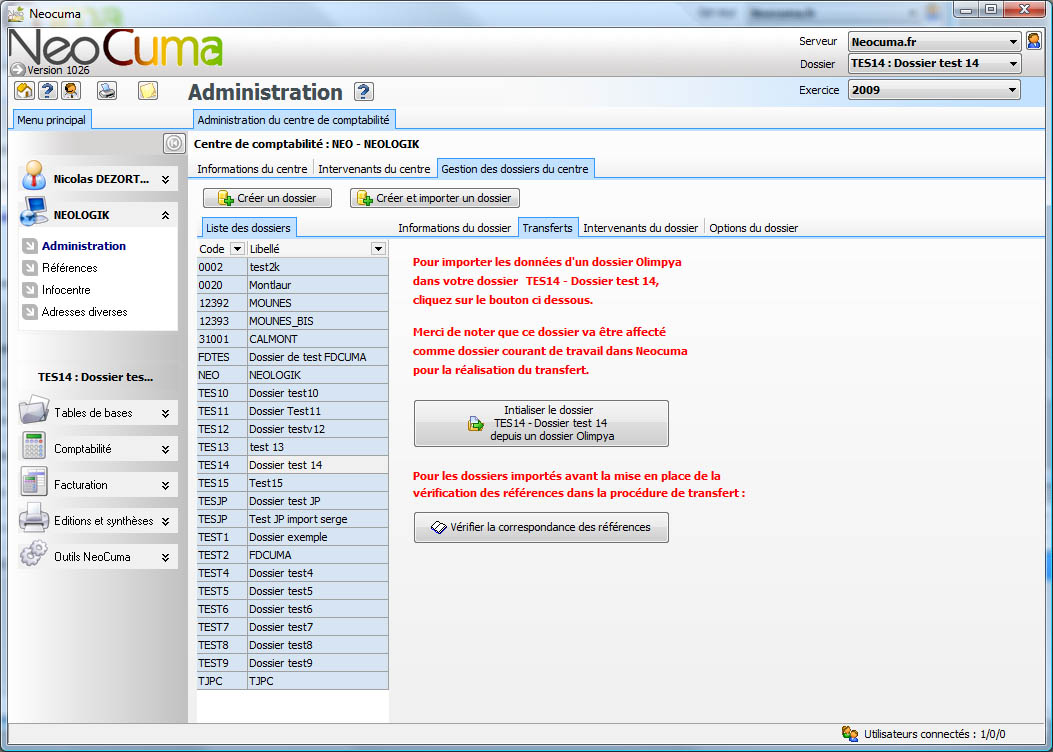Click arrow icon next to Adresses diverses

click(30, 312)
